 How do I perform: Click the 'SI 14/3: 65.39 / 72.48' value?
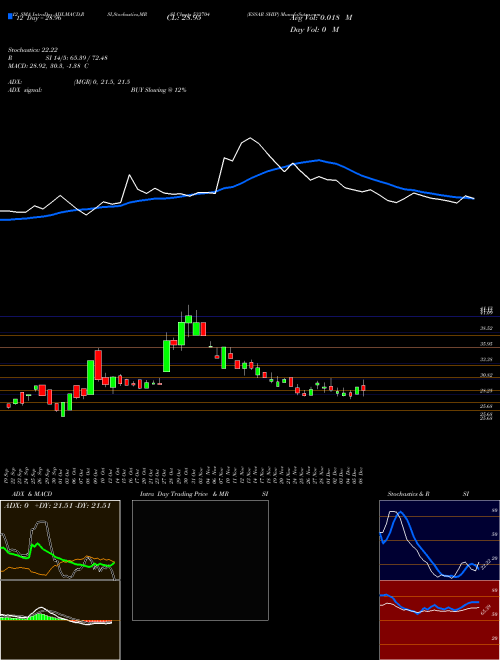pyautogui.click(x=77, y=58)
